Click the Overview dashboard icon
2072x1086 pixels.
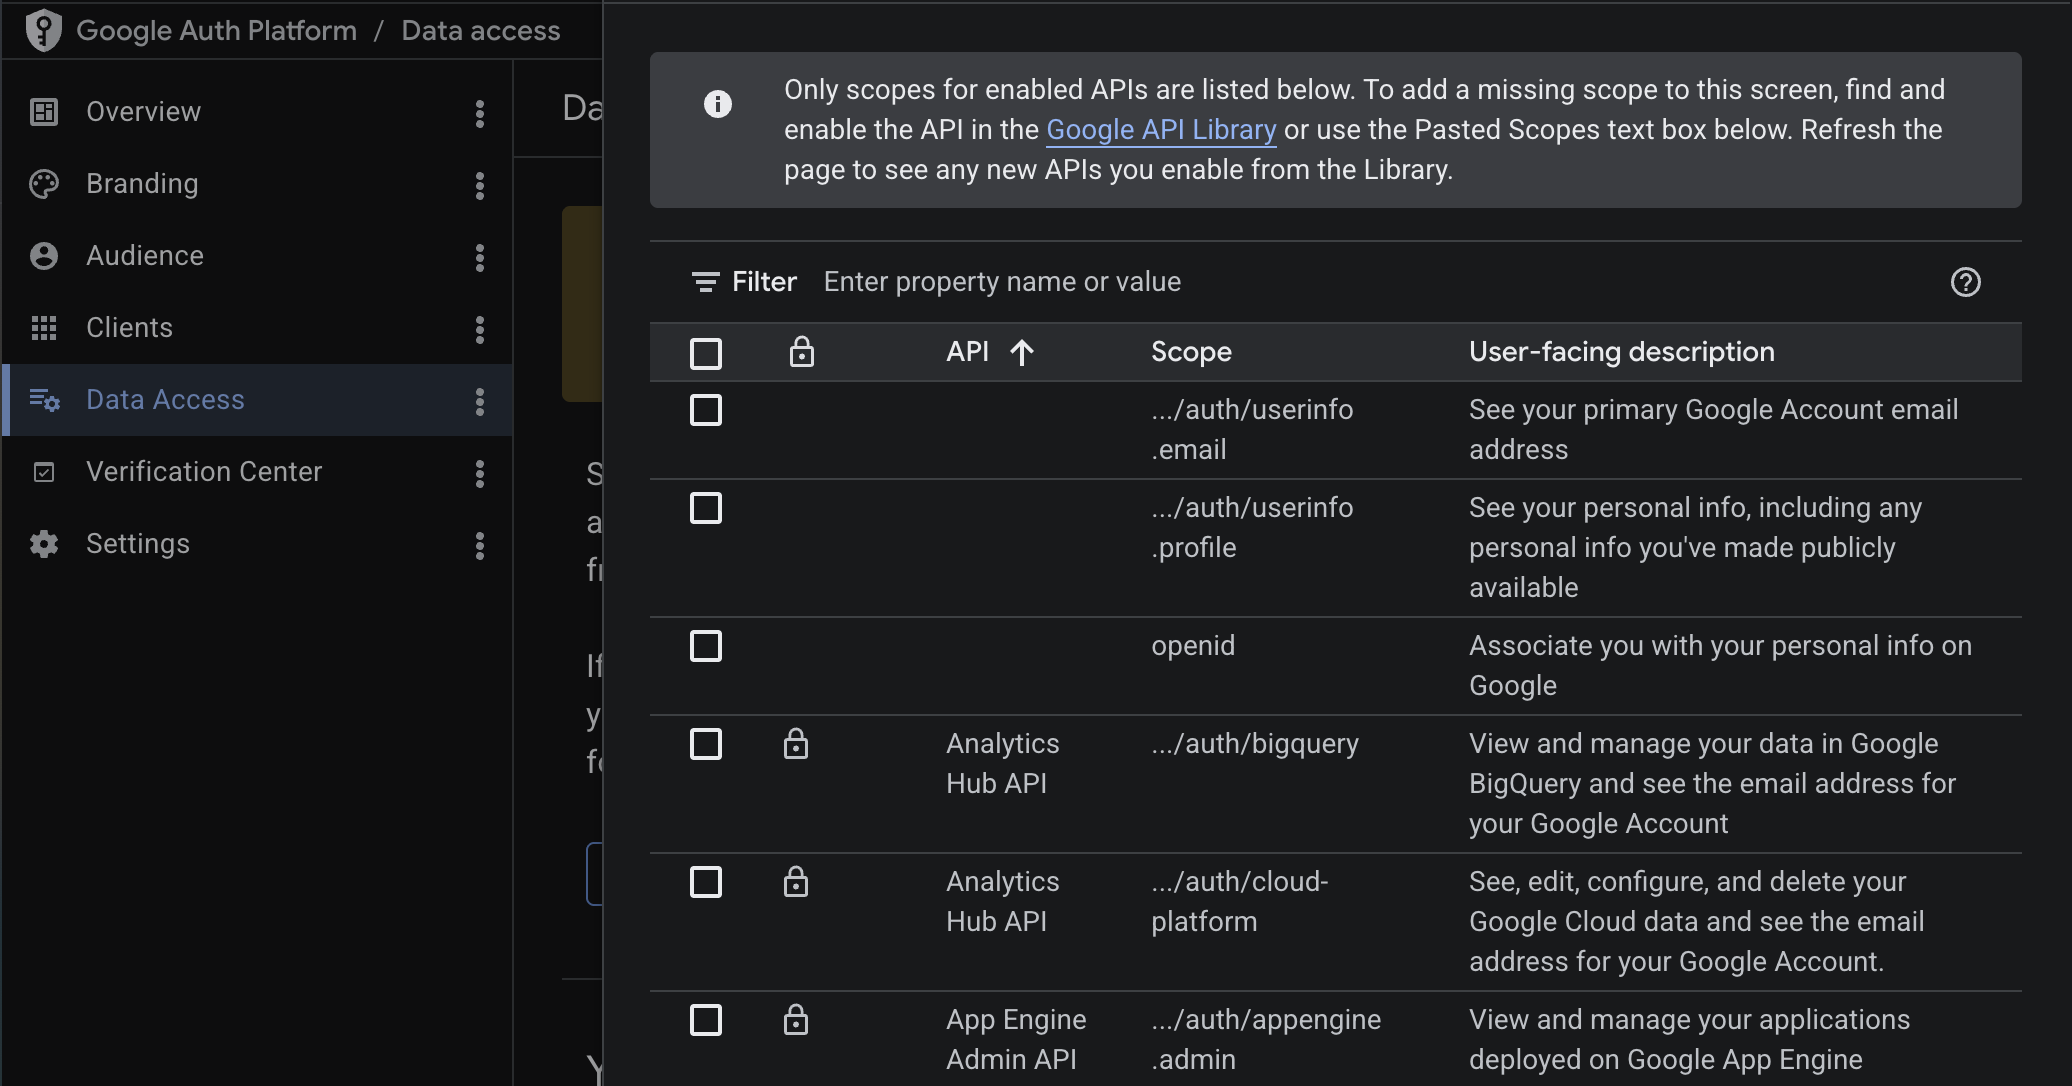tap(44, 112)
